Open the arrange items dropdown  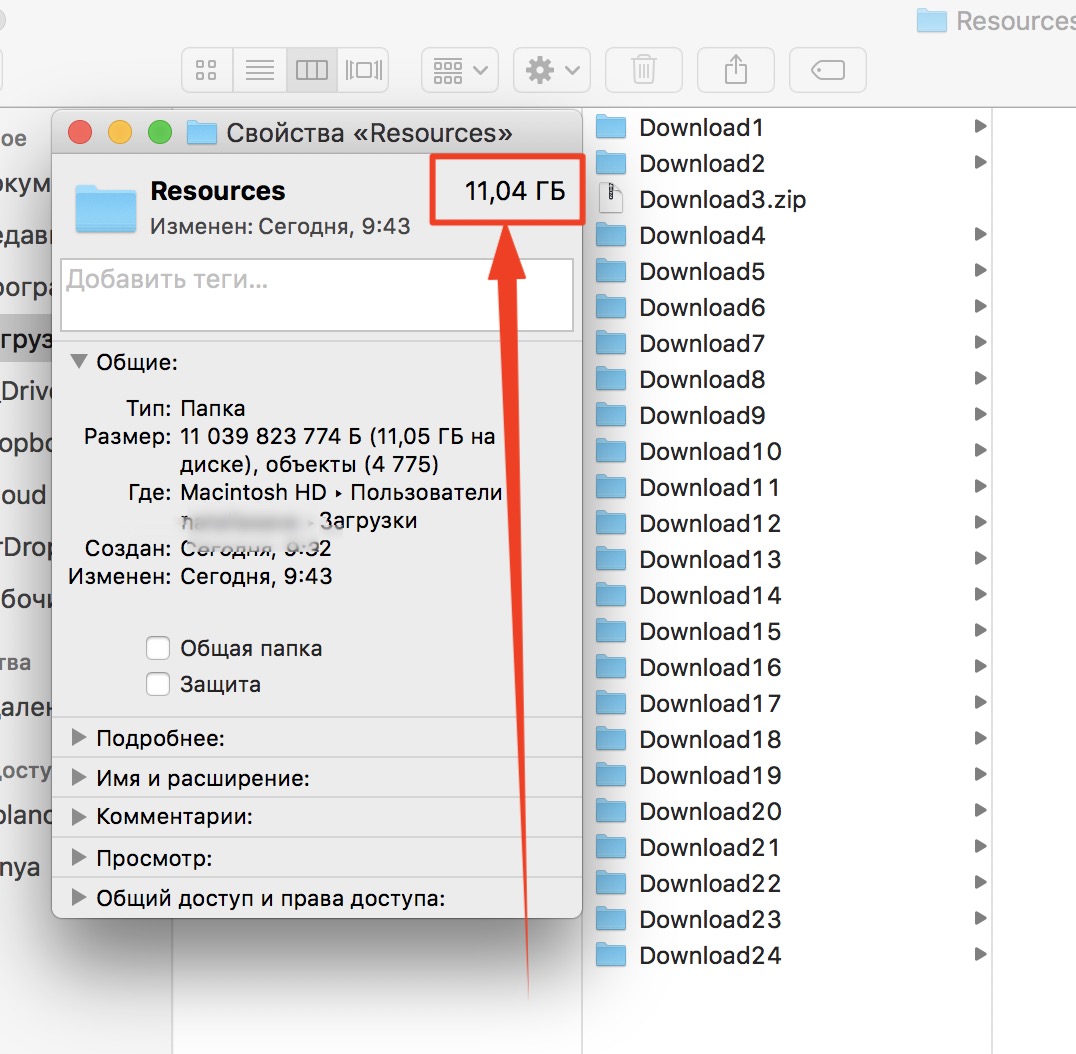click(x=460, y=70)
